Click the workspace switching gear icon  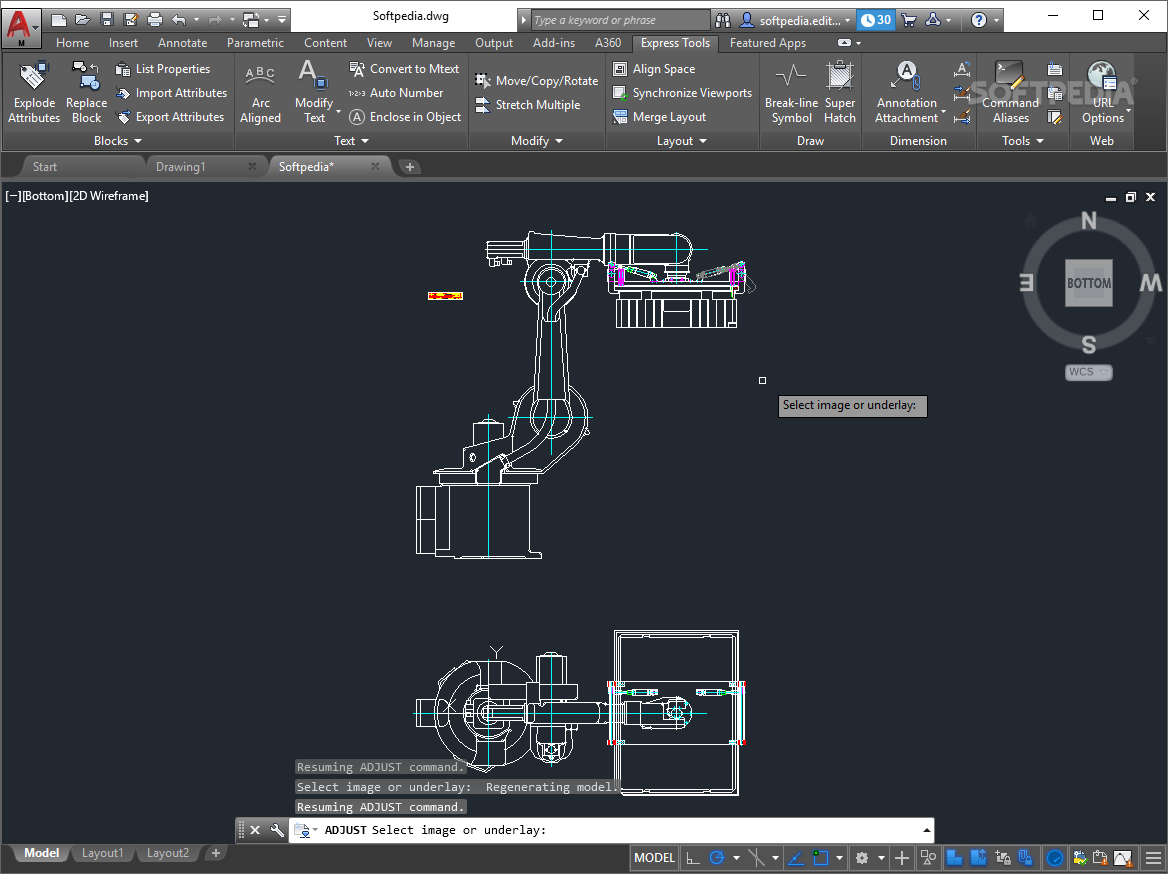pyautogui.click(x=862, y=858)
